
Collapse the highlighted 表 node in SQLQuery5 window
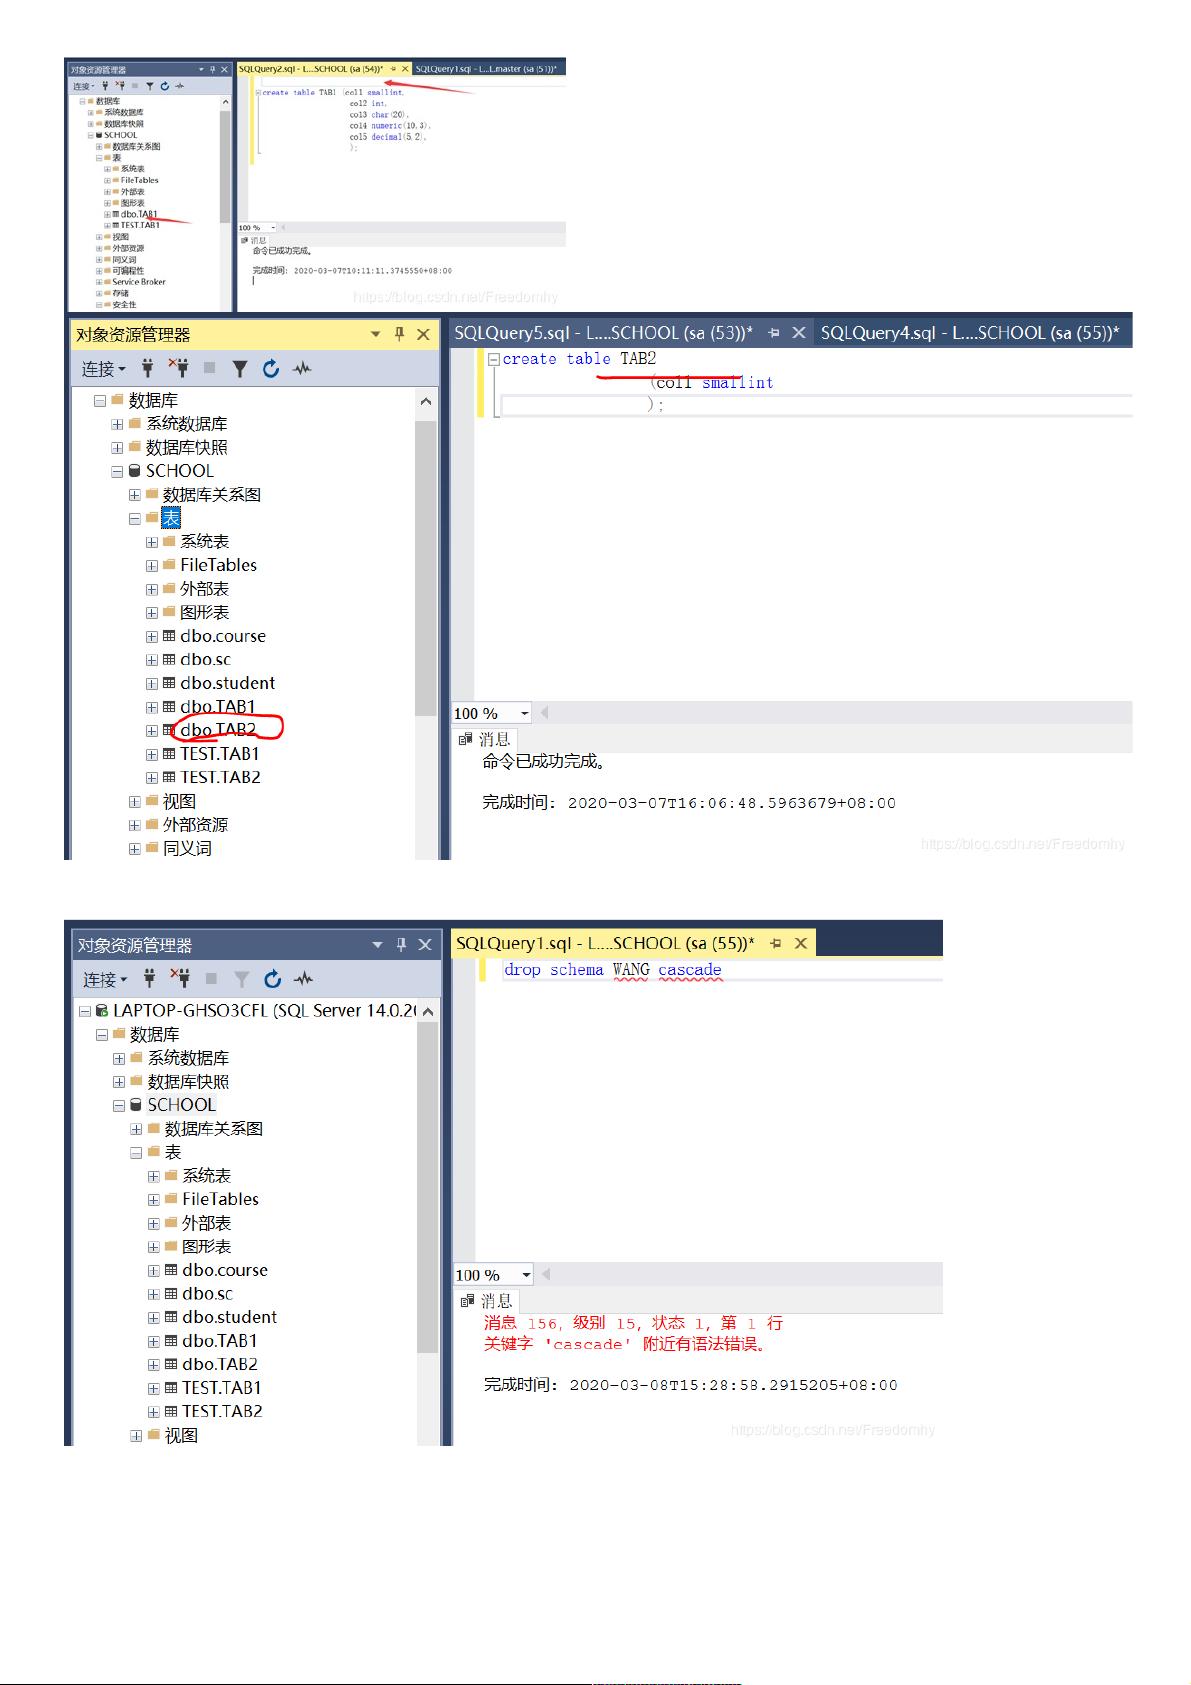(x=134, y=518)
